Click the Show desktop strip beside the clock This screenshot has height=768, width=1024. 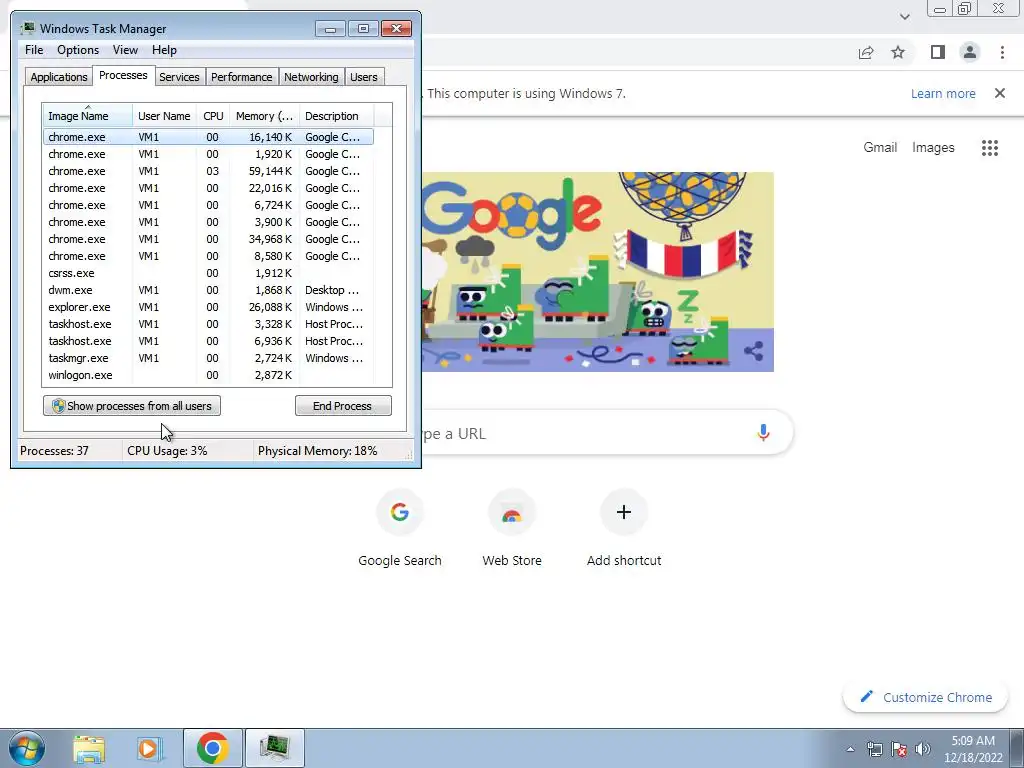point(1016,748)
